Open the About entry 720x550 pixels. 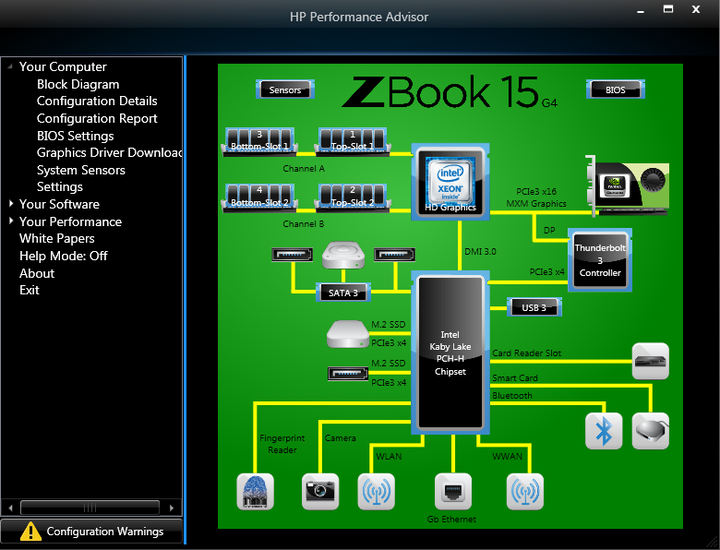(x=37, y=273)
